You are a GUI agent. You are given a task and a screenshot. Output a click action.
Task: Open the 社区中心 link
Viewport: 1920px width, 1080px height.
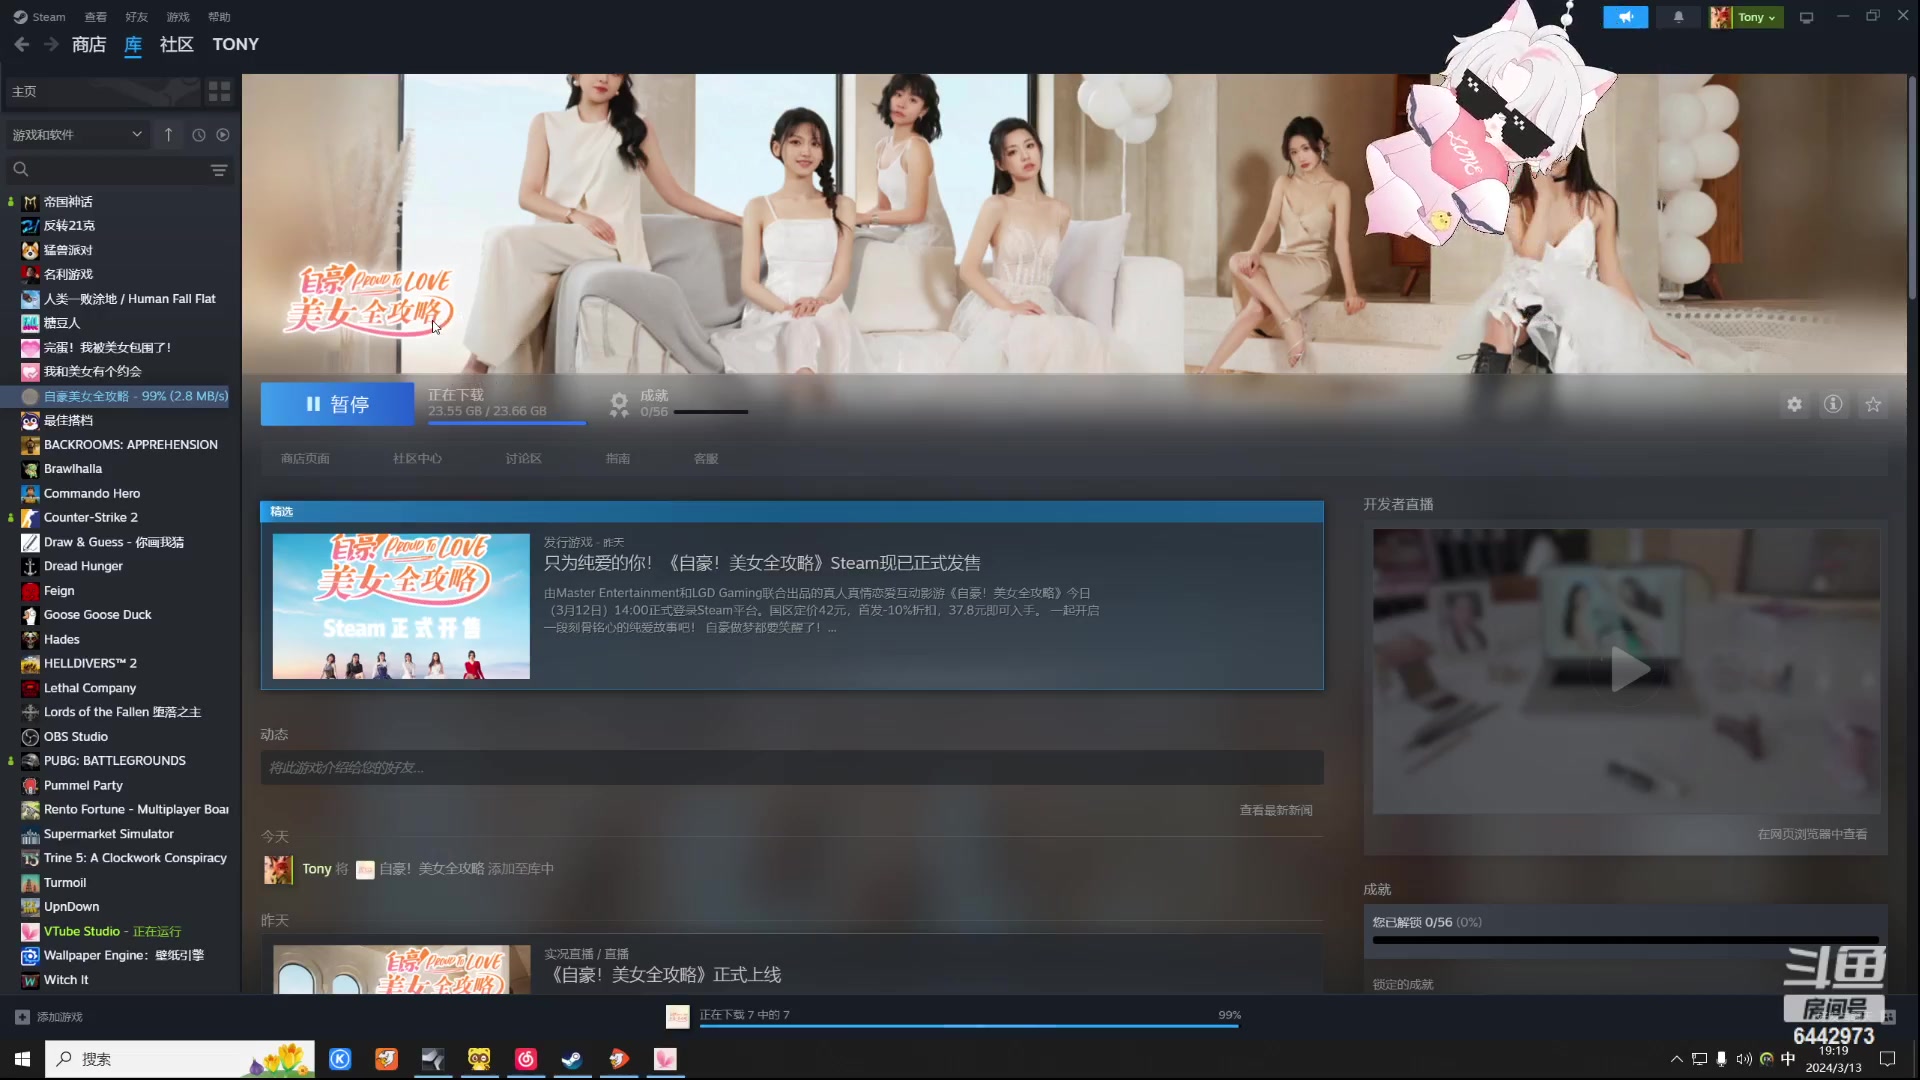pyautogui.click(x=417, y=458)
